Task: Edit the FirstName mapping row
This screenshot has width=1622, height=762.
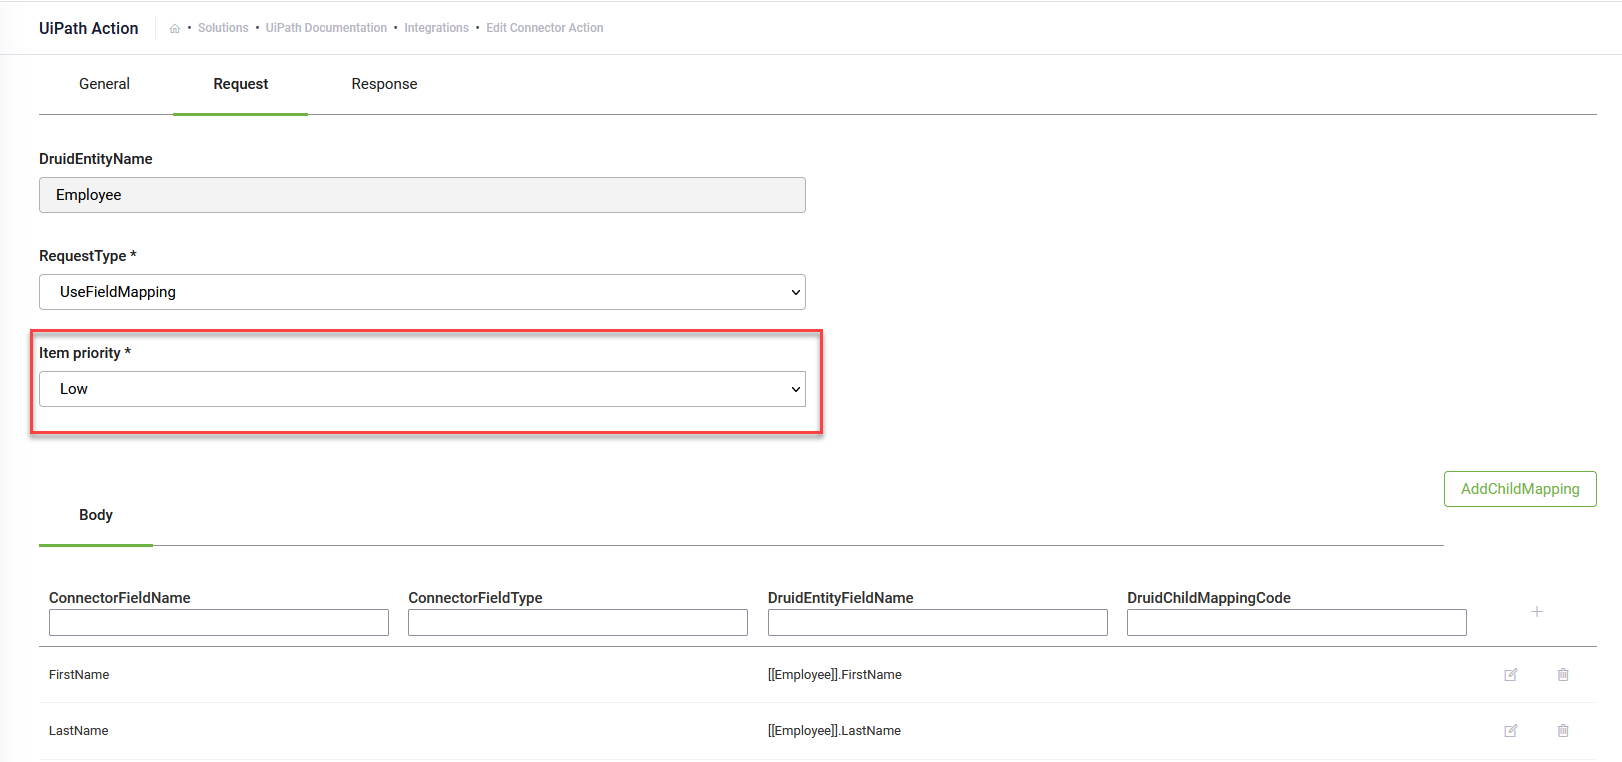Action: [1510, 675]
